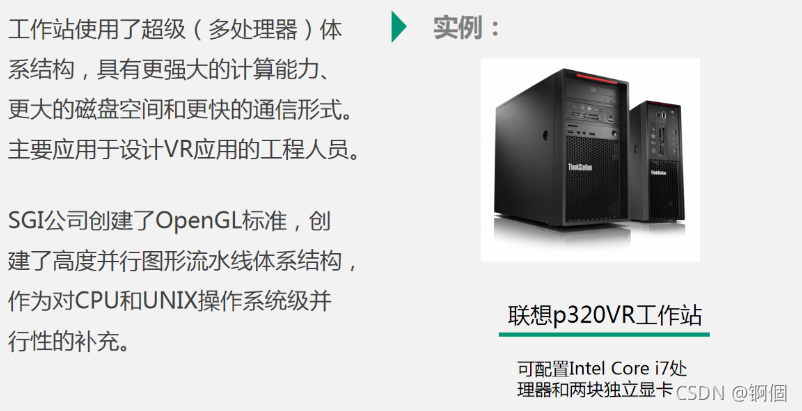Click the 可配置Intel Core i7处 text line
This screenshot has height=411, width=802.
(602, 369)
